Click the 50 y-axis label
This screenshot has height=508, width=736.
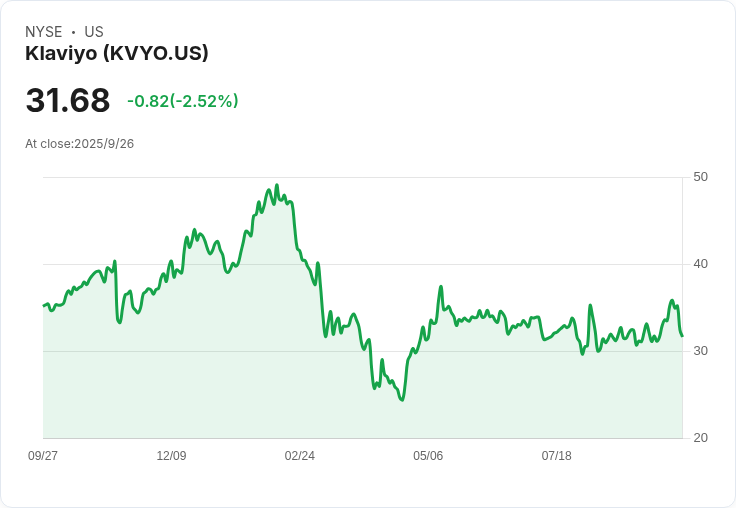click(x=701, y=177)
